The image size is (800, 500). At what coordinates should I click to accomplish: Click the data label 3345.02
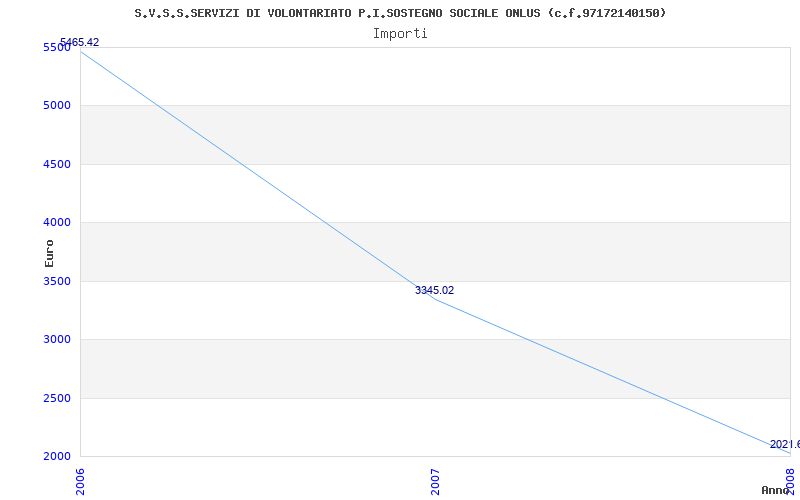point(434,290)
